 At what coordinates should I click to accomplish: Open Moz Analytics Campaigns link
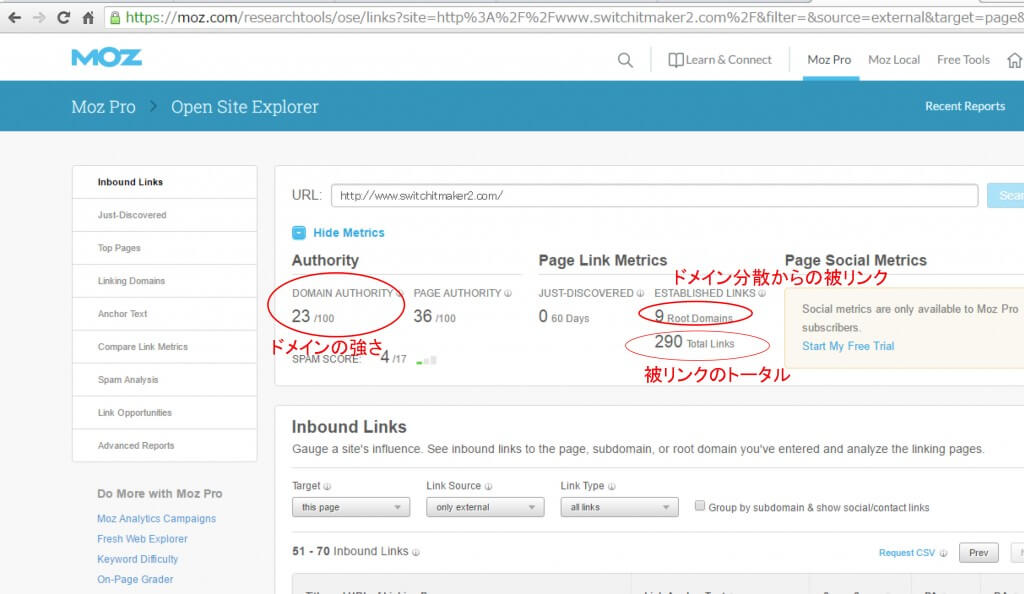point(156,518)
